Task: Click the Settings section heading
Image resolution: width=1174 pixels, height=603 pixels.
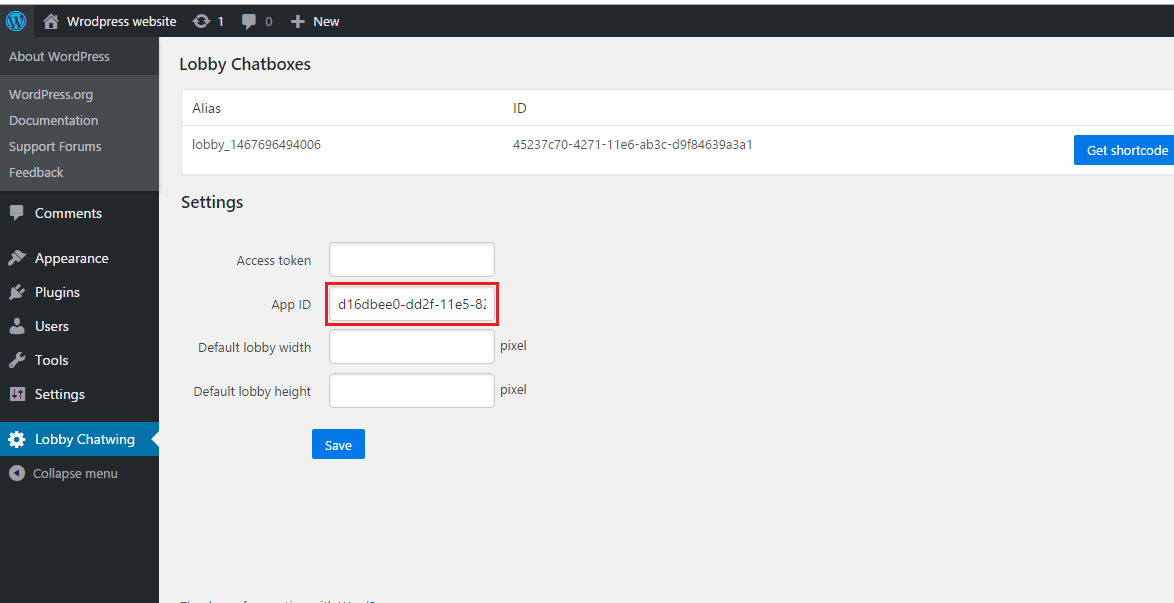Action: [212, 202]
